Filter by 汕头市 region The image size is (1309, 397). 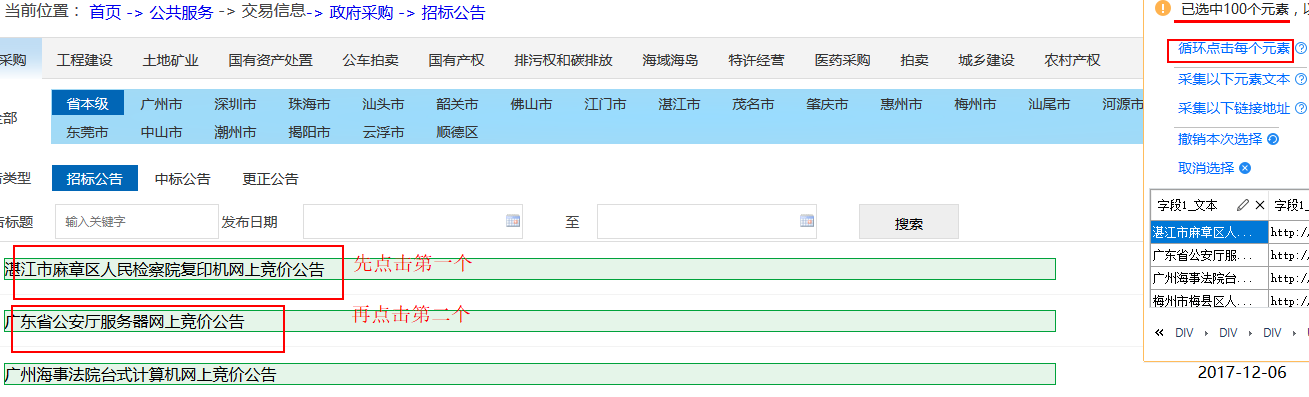point(383,104)
